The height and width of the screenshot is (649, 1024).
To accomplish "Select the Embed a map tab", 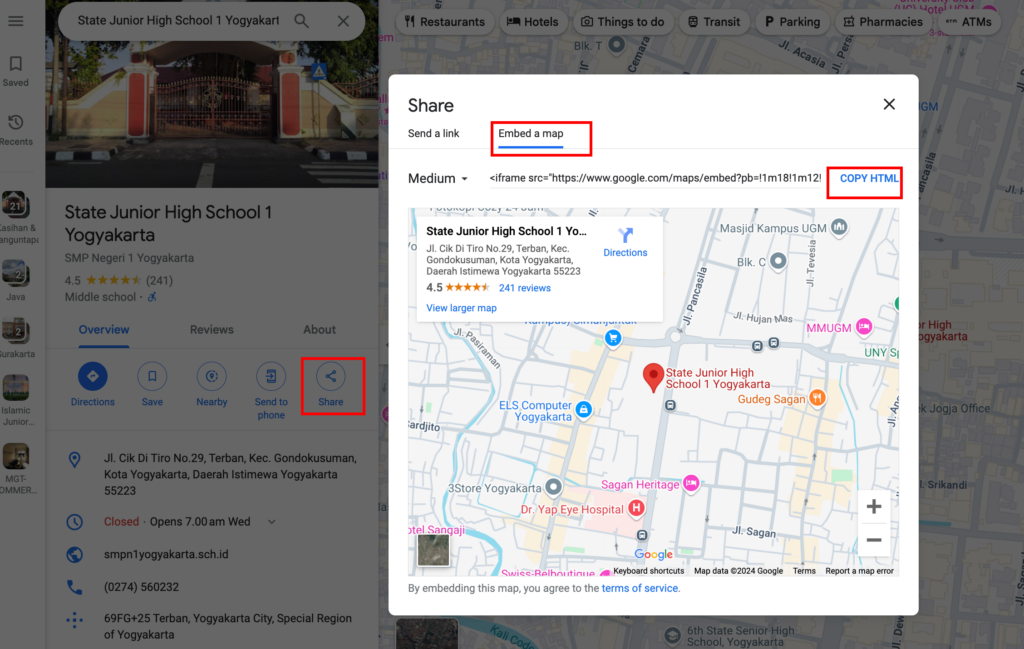I will click(530, 134).
